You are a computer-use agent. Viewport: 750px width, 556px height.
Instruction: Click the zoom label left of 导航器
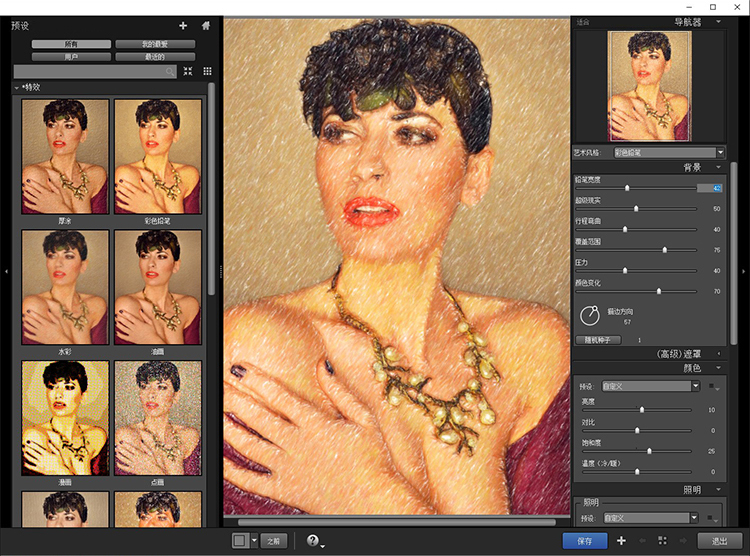click(583, 22)
